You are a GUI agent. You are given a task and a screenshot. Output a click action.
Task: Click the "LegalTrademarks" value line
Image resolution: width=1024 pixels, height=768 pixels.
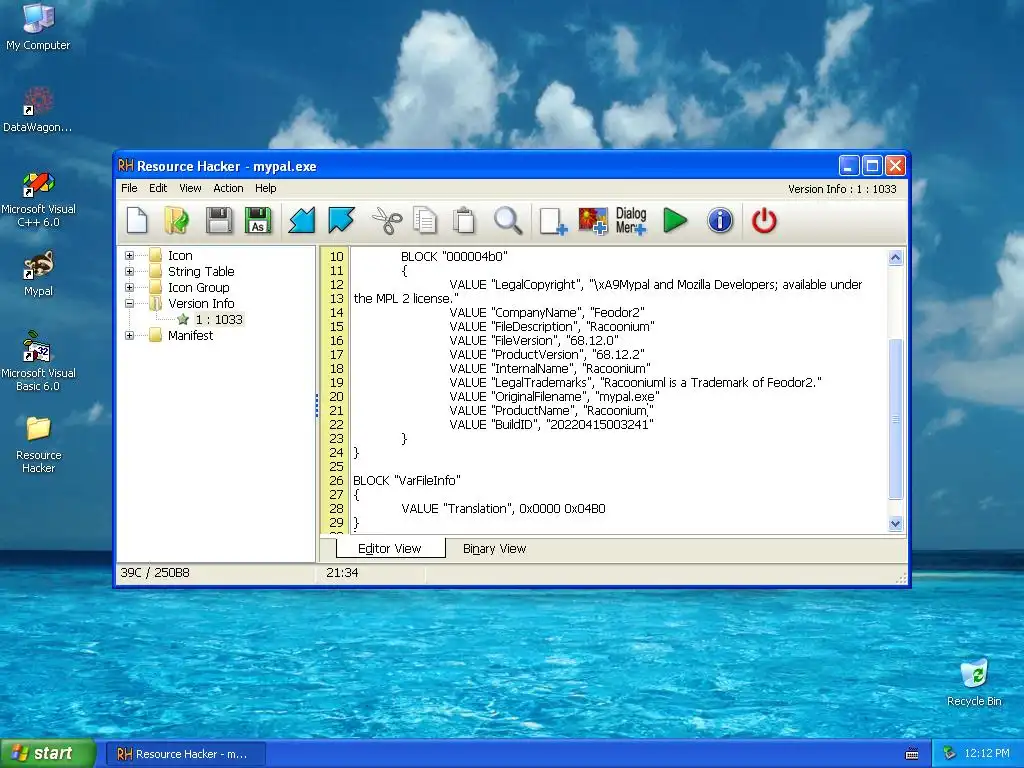click(x=635, y=383)
